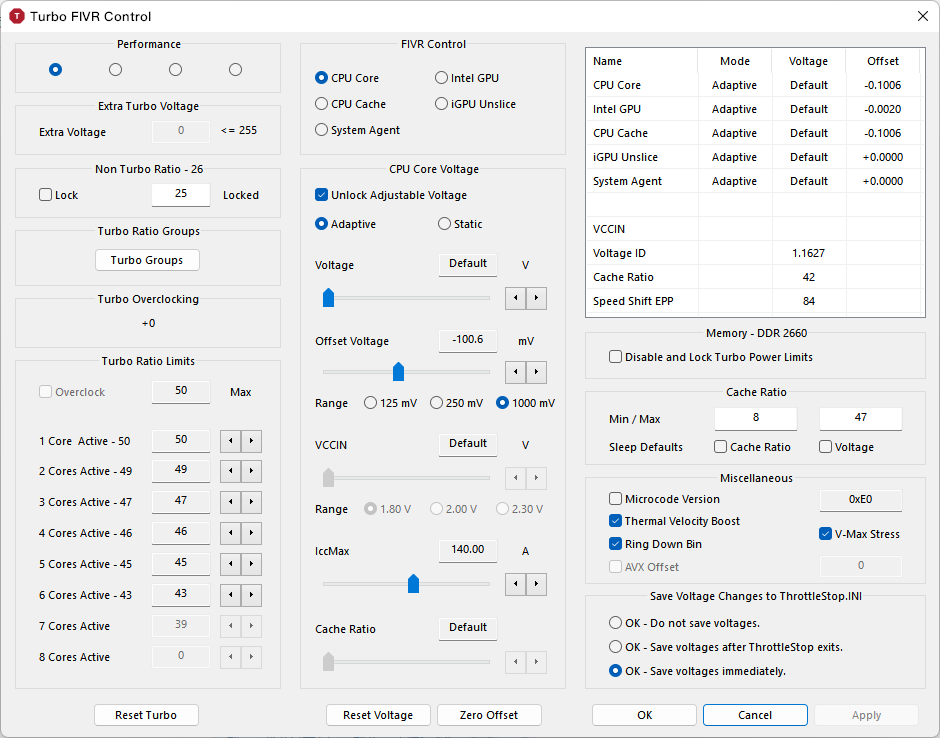Decrease the 3 Cores Active ratio arrow

click(230, 503)
